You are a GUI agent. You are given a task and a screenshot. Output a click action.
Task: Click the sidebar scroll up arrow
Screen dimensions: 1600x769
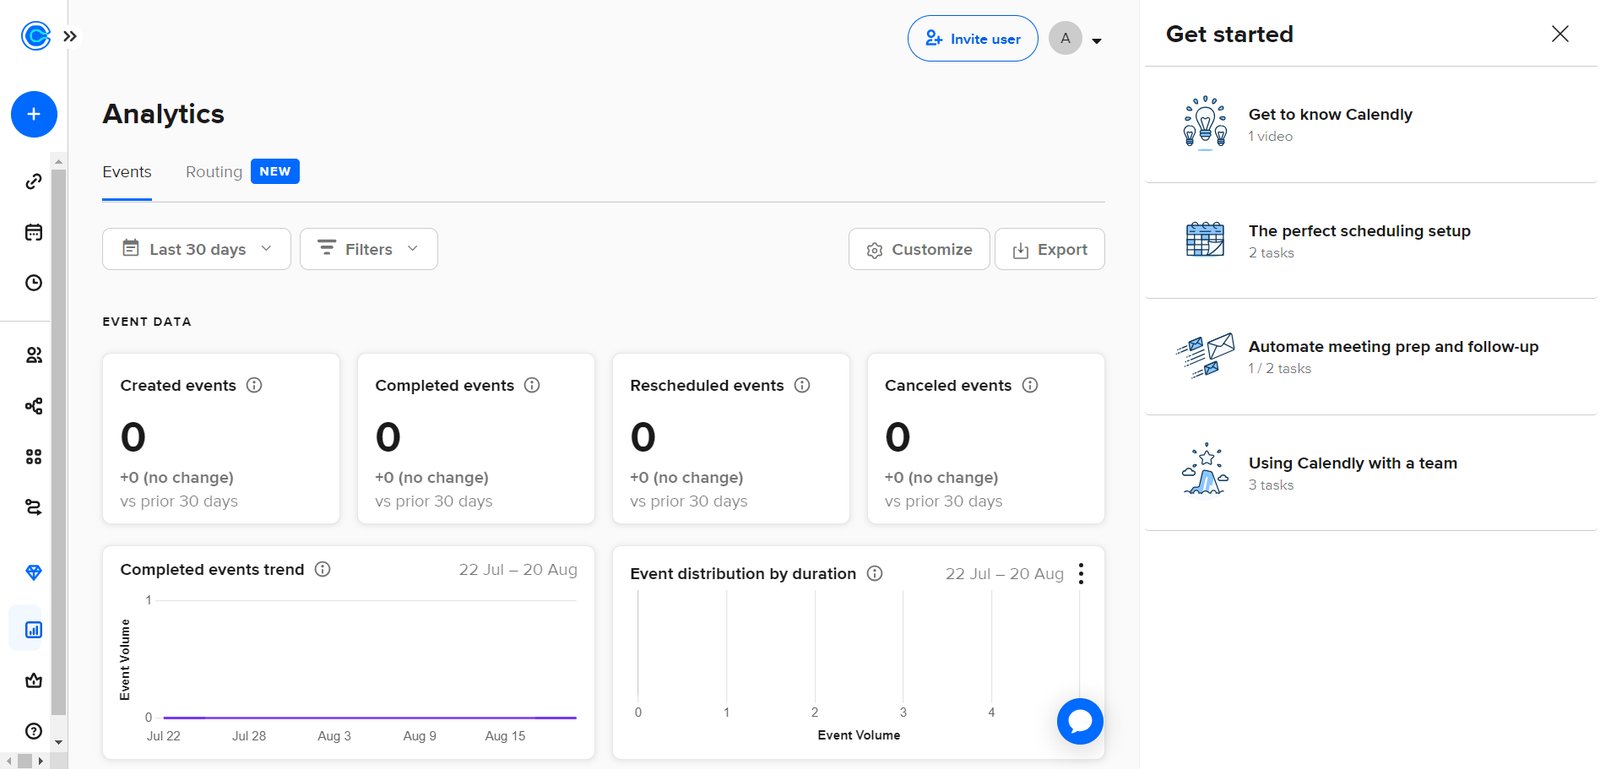(58, 162)
